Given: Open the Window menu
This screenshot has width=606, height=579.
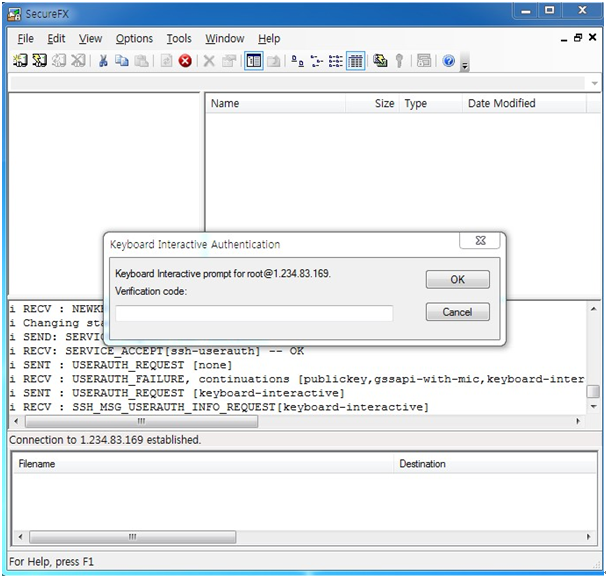Looking at the screenshot, I should (225, 39).
